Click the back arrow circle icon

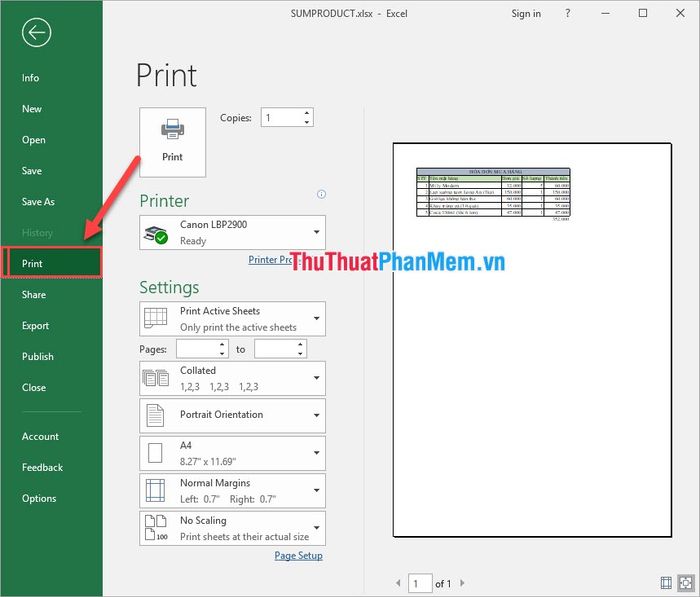[37, 33]
